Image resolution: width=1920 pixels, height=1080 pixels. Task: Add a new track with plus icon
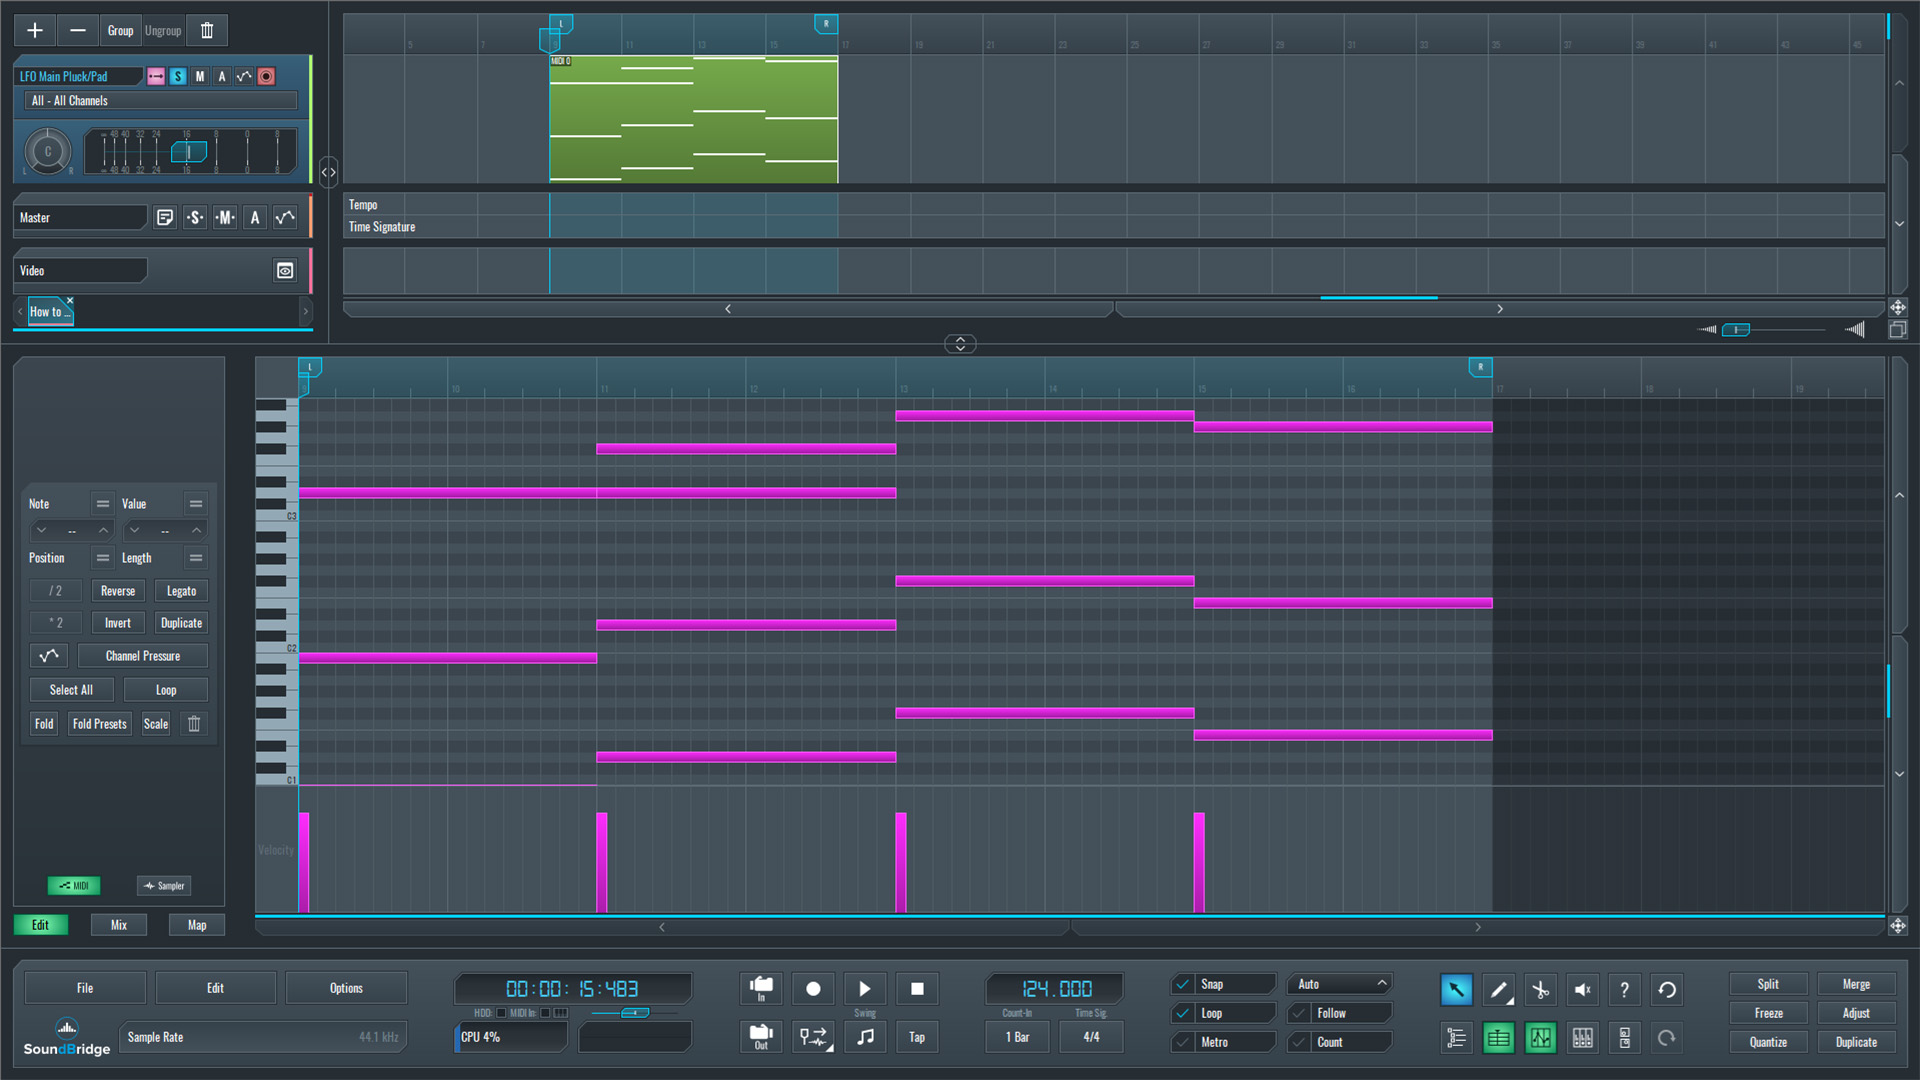35,30
